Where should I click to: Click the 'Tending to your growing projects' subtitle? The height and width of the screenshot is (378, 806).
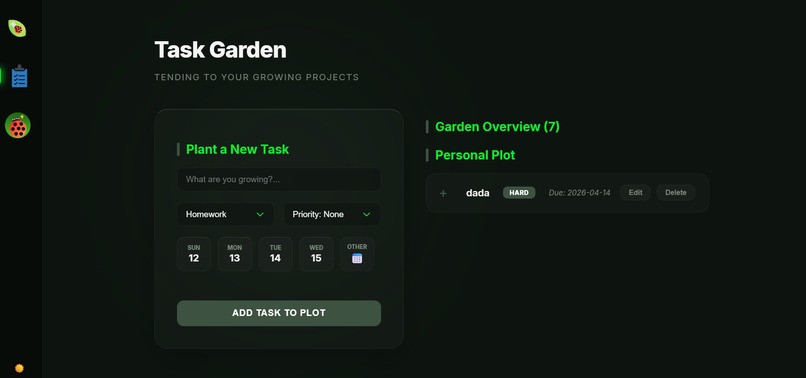(257, 77)
